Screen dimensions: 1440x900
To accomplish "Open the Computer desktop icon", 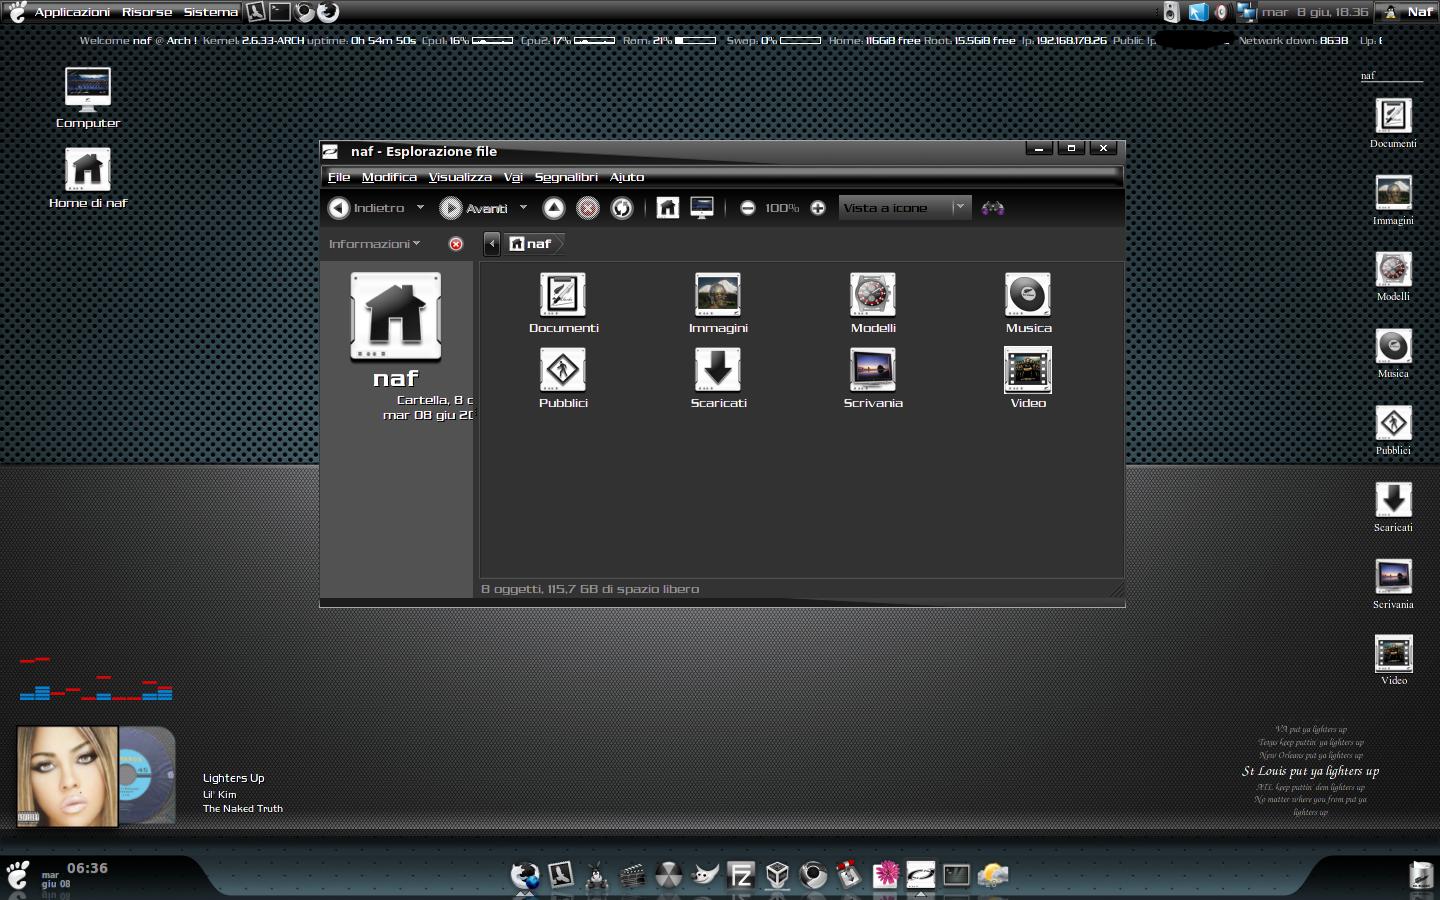I will tap(88, 98).
